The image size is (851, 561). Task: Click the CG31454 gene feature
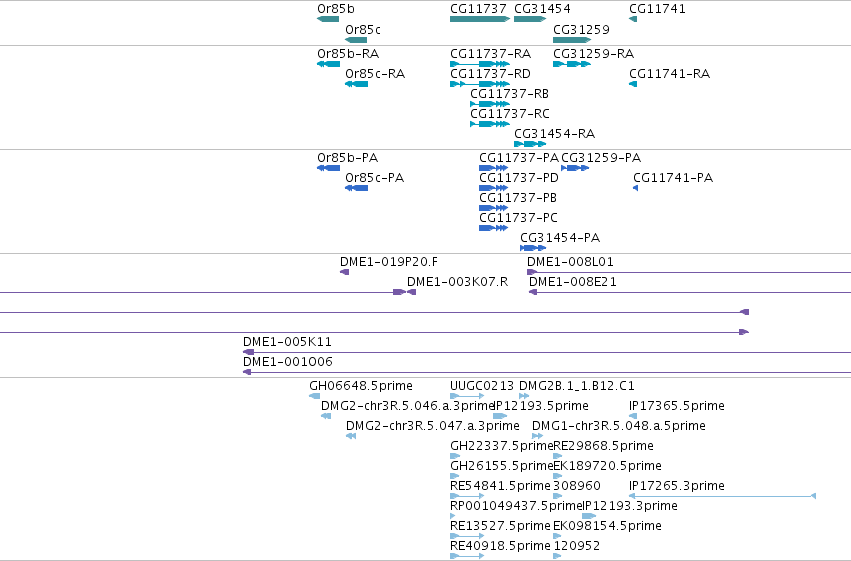click(530, 19)
